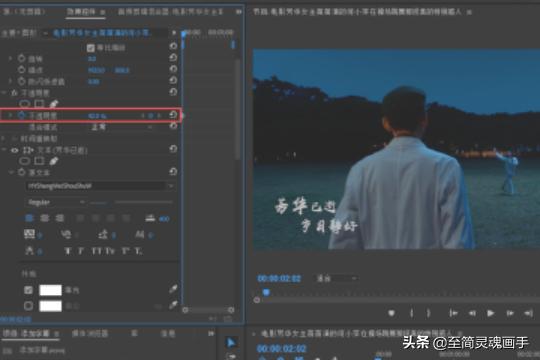The width and height of the screenshot is (540, 360).
Task: Reset the blend mode parameter
Action: point(173,126)
